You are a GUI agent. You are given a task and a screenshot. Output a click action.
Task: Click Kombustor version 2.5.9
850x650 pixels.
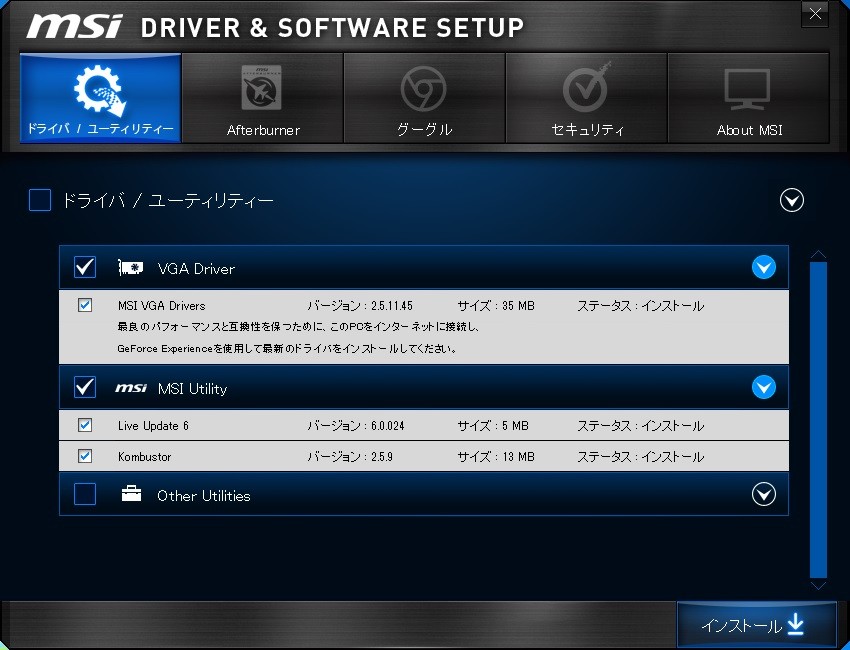point(382,457)
